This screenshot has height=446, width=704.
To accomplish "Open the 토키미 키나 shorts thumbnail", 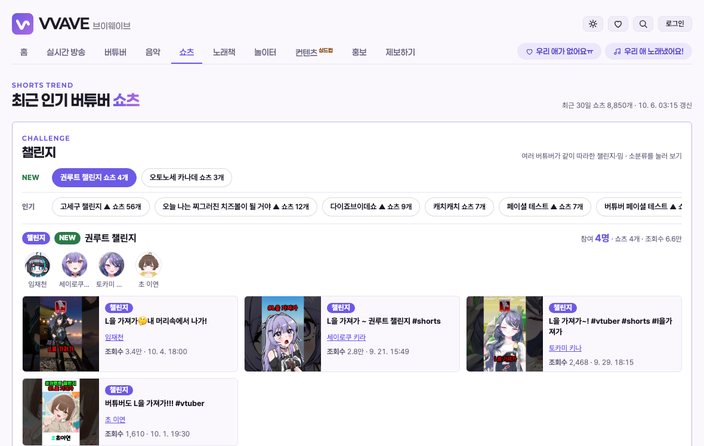I will click(x=505, y=334).
